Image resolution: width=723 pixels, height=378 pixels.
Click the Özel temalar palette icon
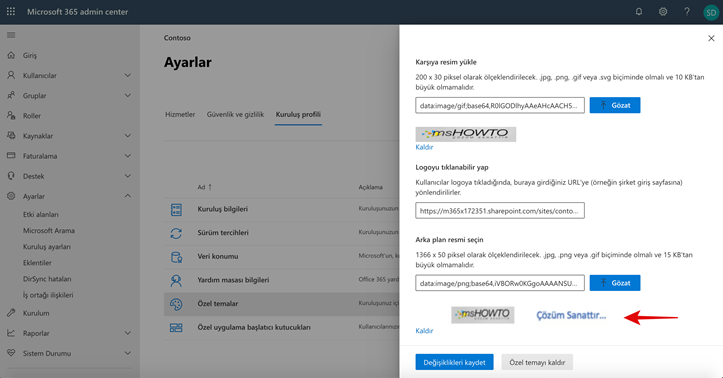coord(176,304)
